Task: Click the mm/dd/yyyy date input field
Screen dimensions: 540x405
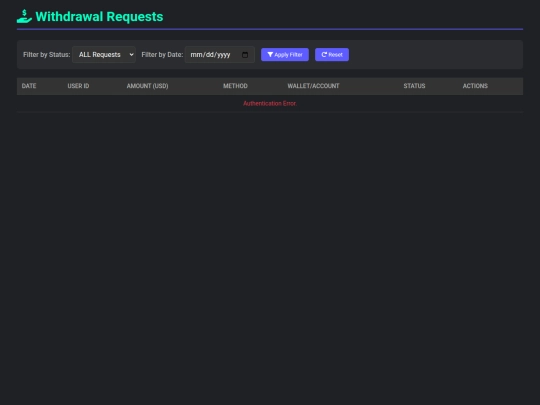Action: click(220, 54)
